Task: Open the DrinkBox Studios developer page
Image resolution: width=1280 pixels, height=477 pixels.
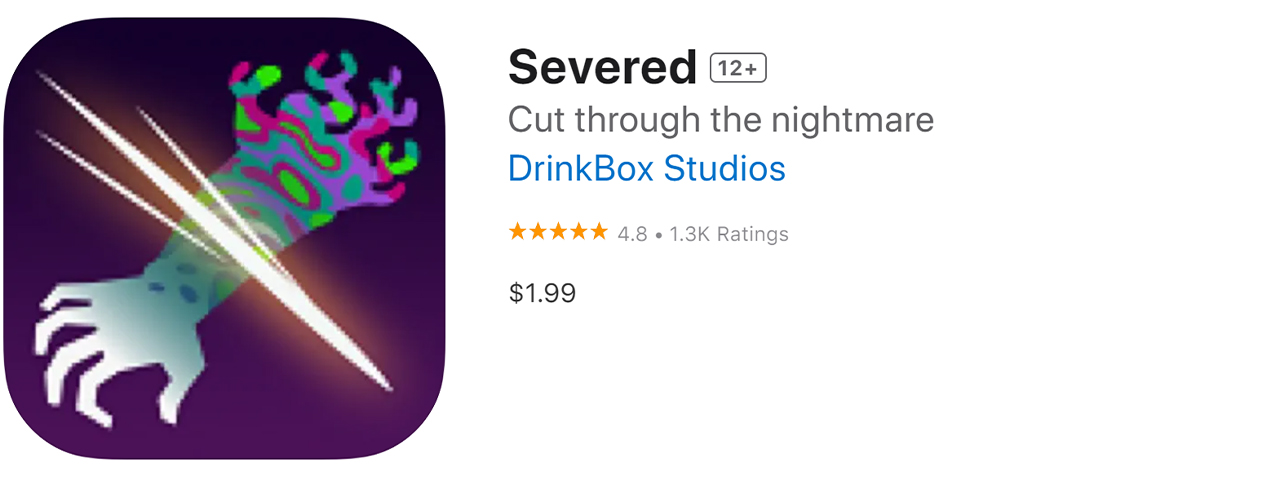Action: 646,168
